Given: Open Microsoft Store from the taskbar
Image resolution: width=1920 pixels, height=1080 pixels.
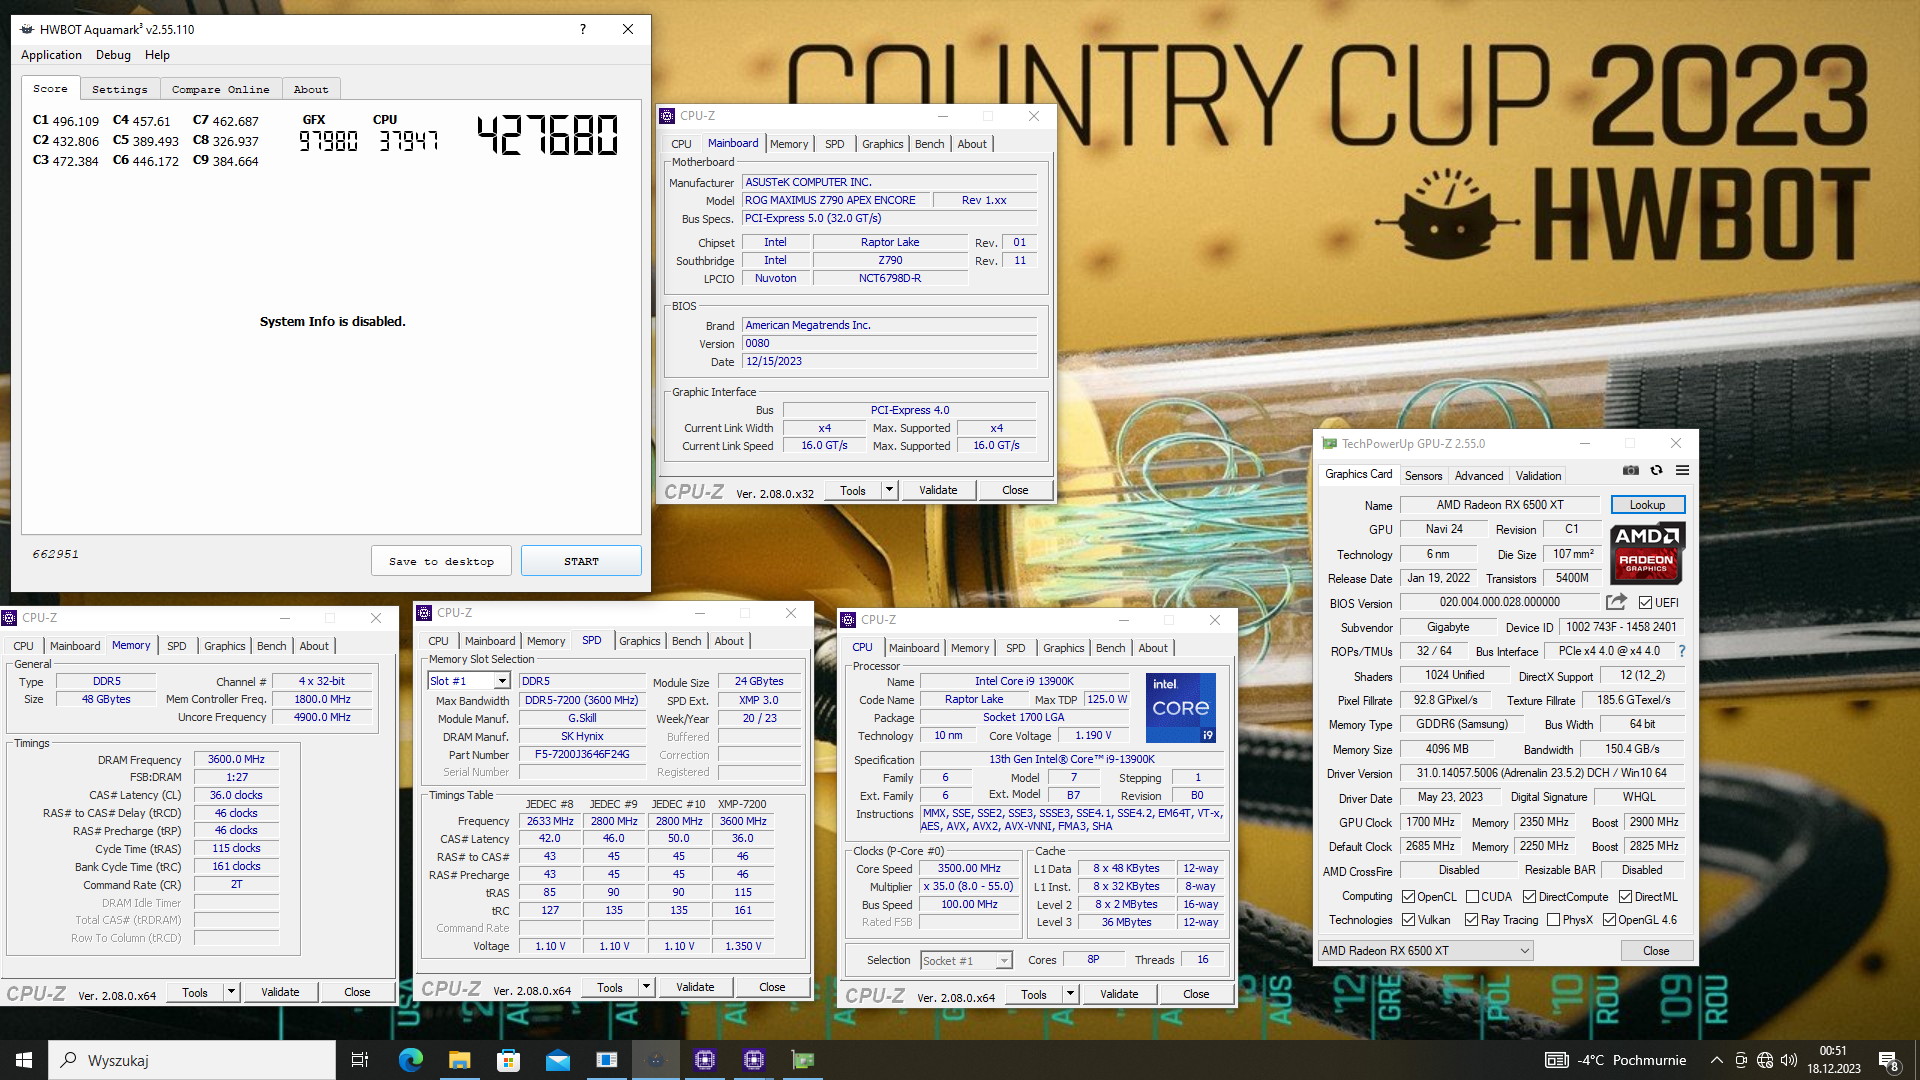Looking at the screenshot, I should [x=508, y=1060].
